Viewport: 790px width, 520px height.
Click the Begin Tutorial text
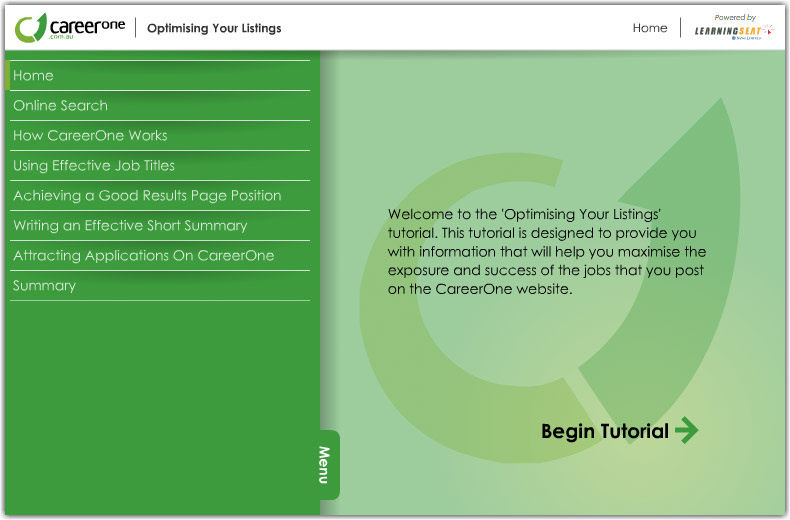tap(605, 431)
